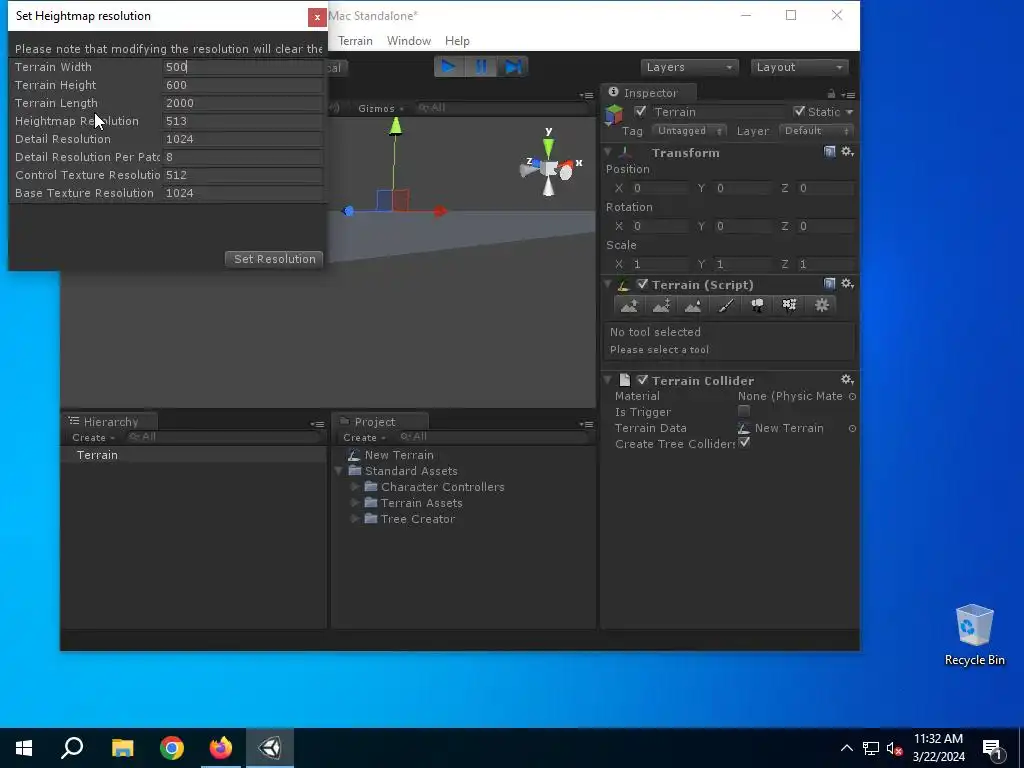Switch to the Inspector tab

649,93
